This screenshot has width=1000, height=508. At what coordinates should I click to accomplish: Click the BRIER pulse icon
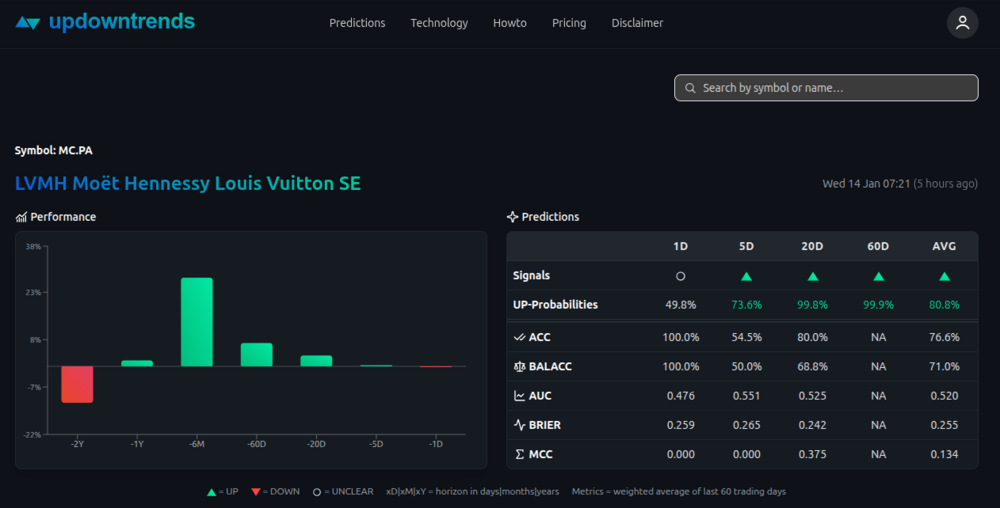point(520,425)
